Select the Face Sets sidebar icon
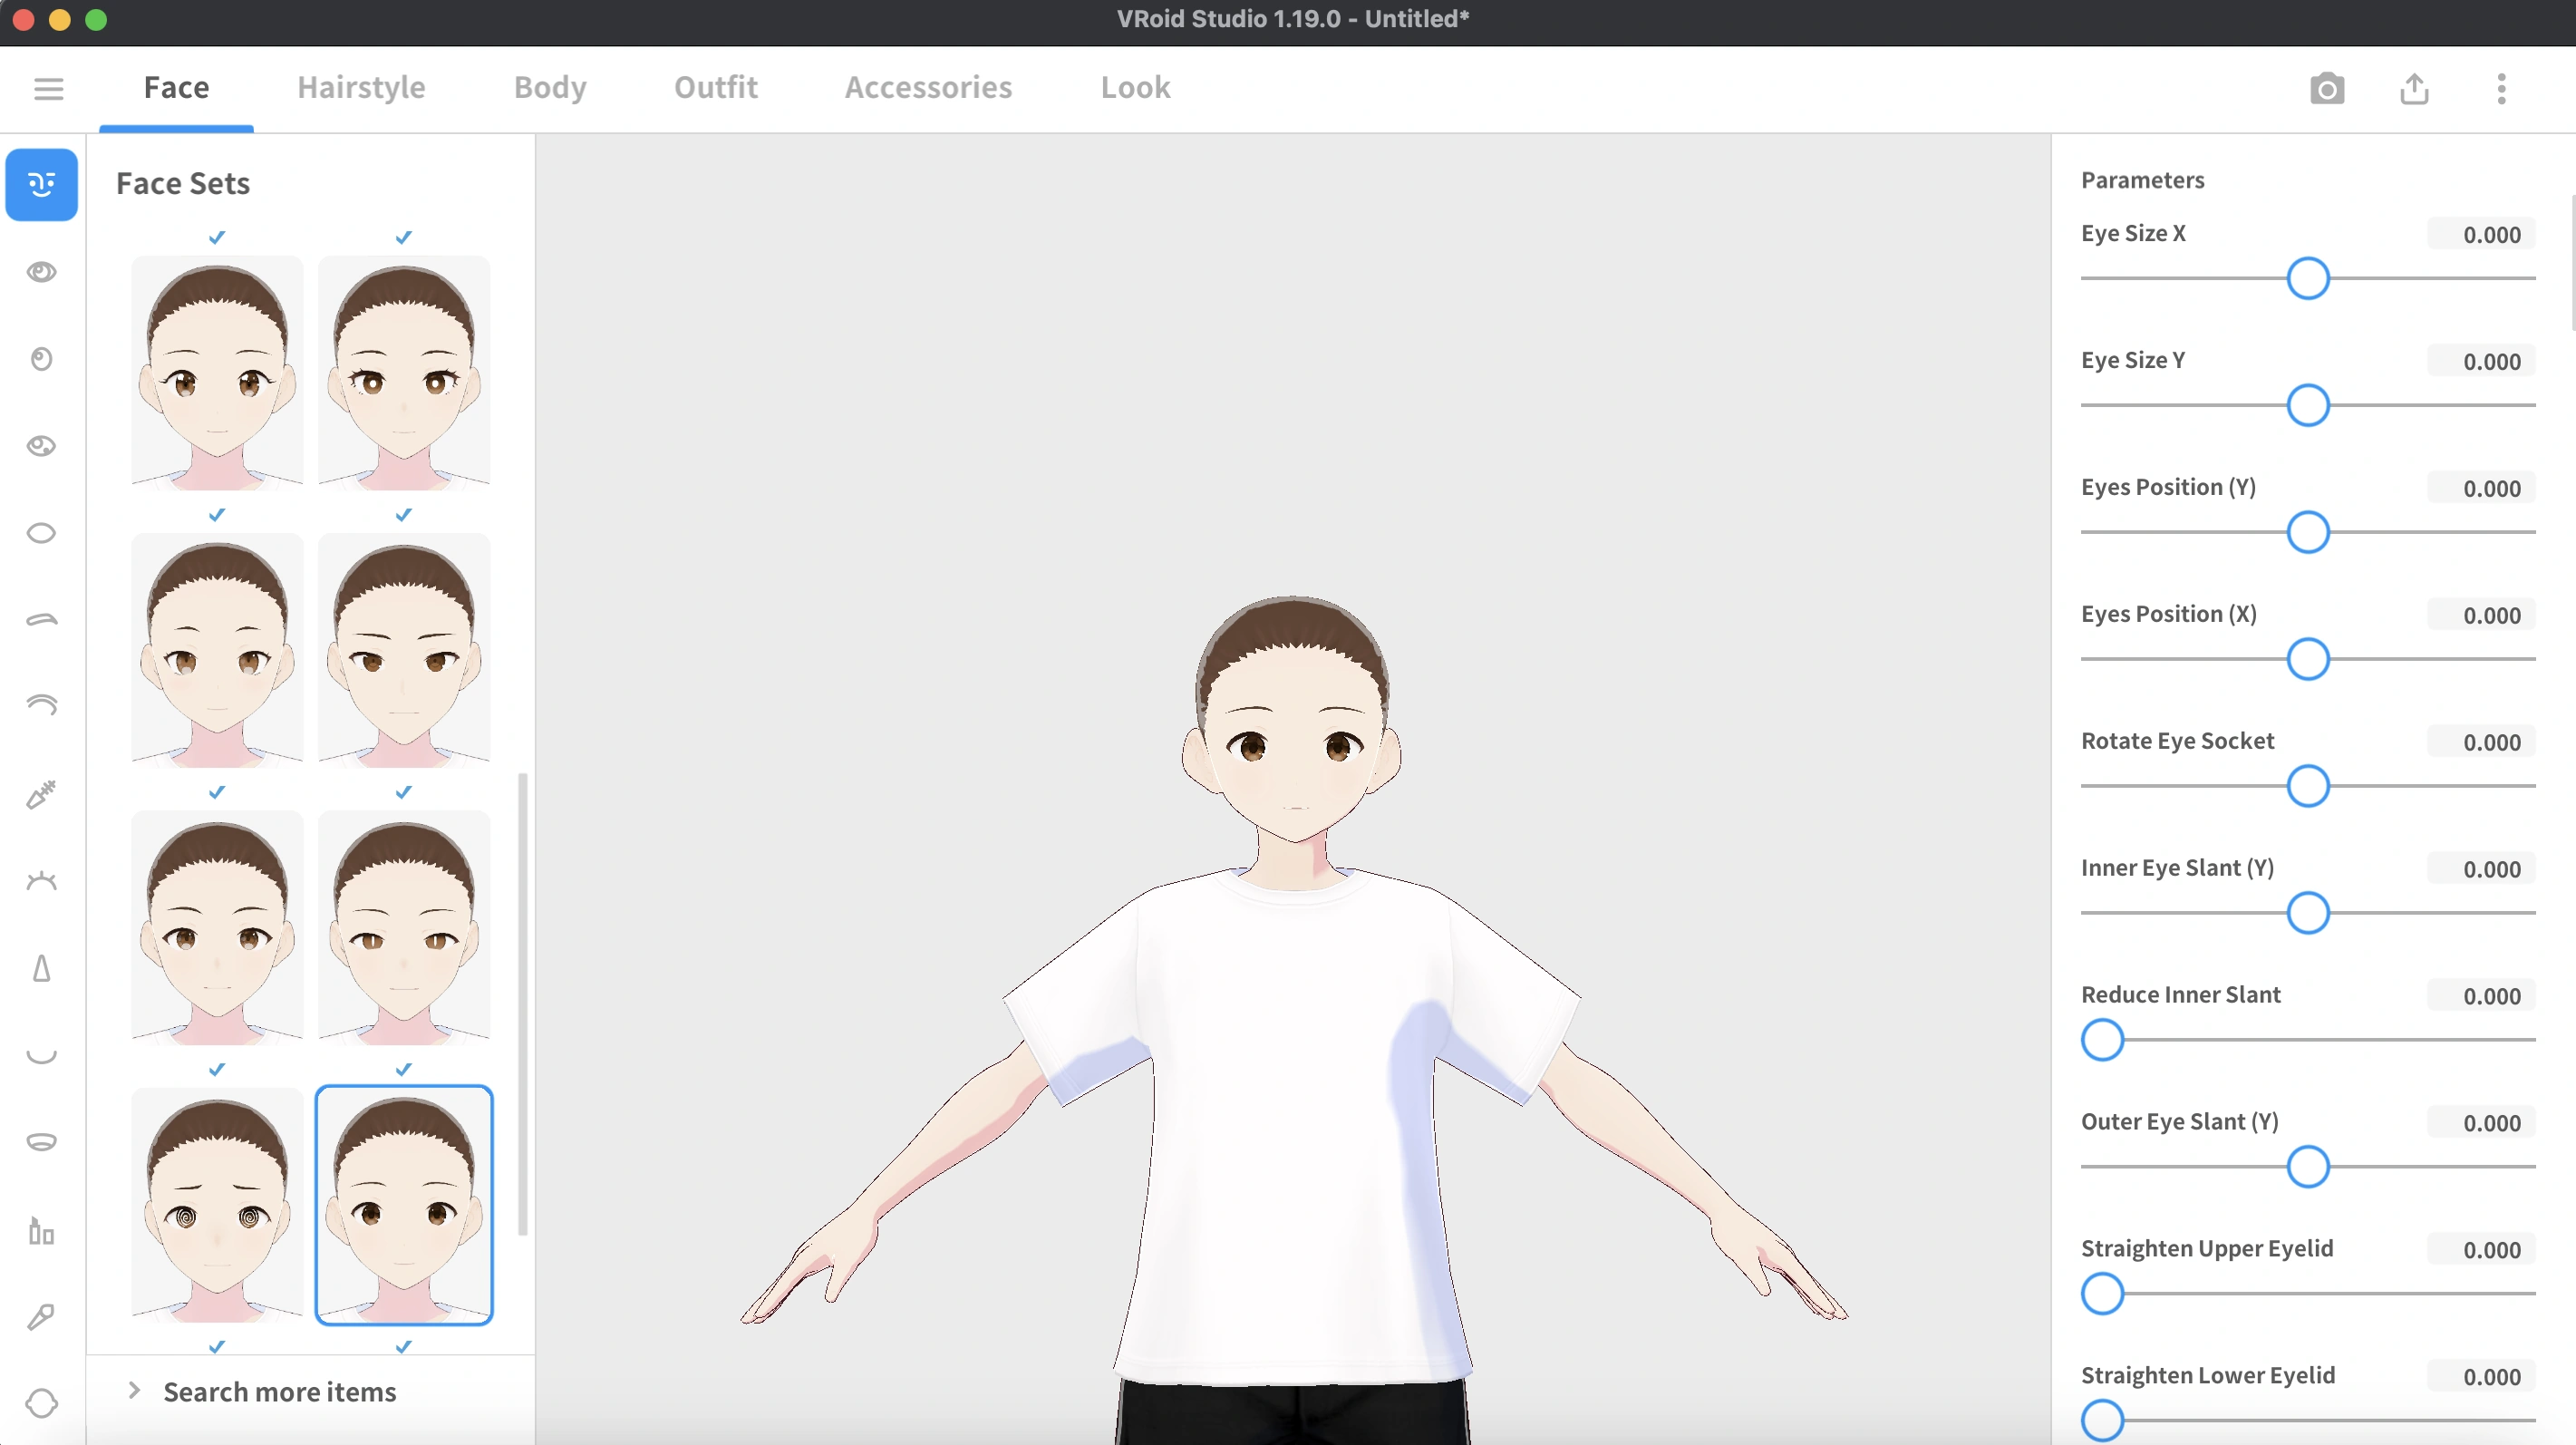The width and height of the screenshot is (2576, 1445). click(41, 185)
